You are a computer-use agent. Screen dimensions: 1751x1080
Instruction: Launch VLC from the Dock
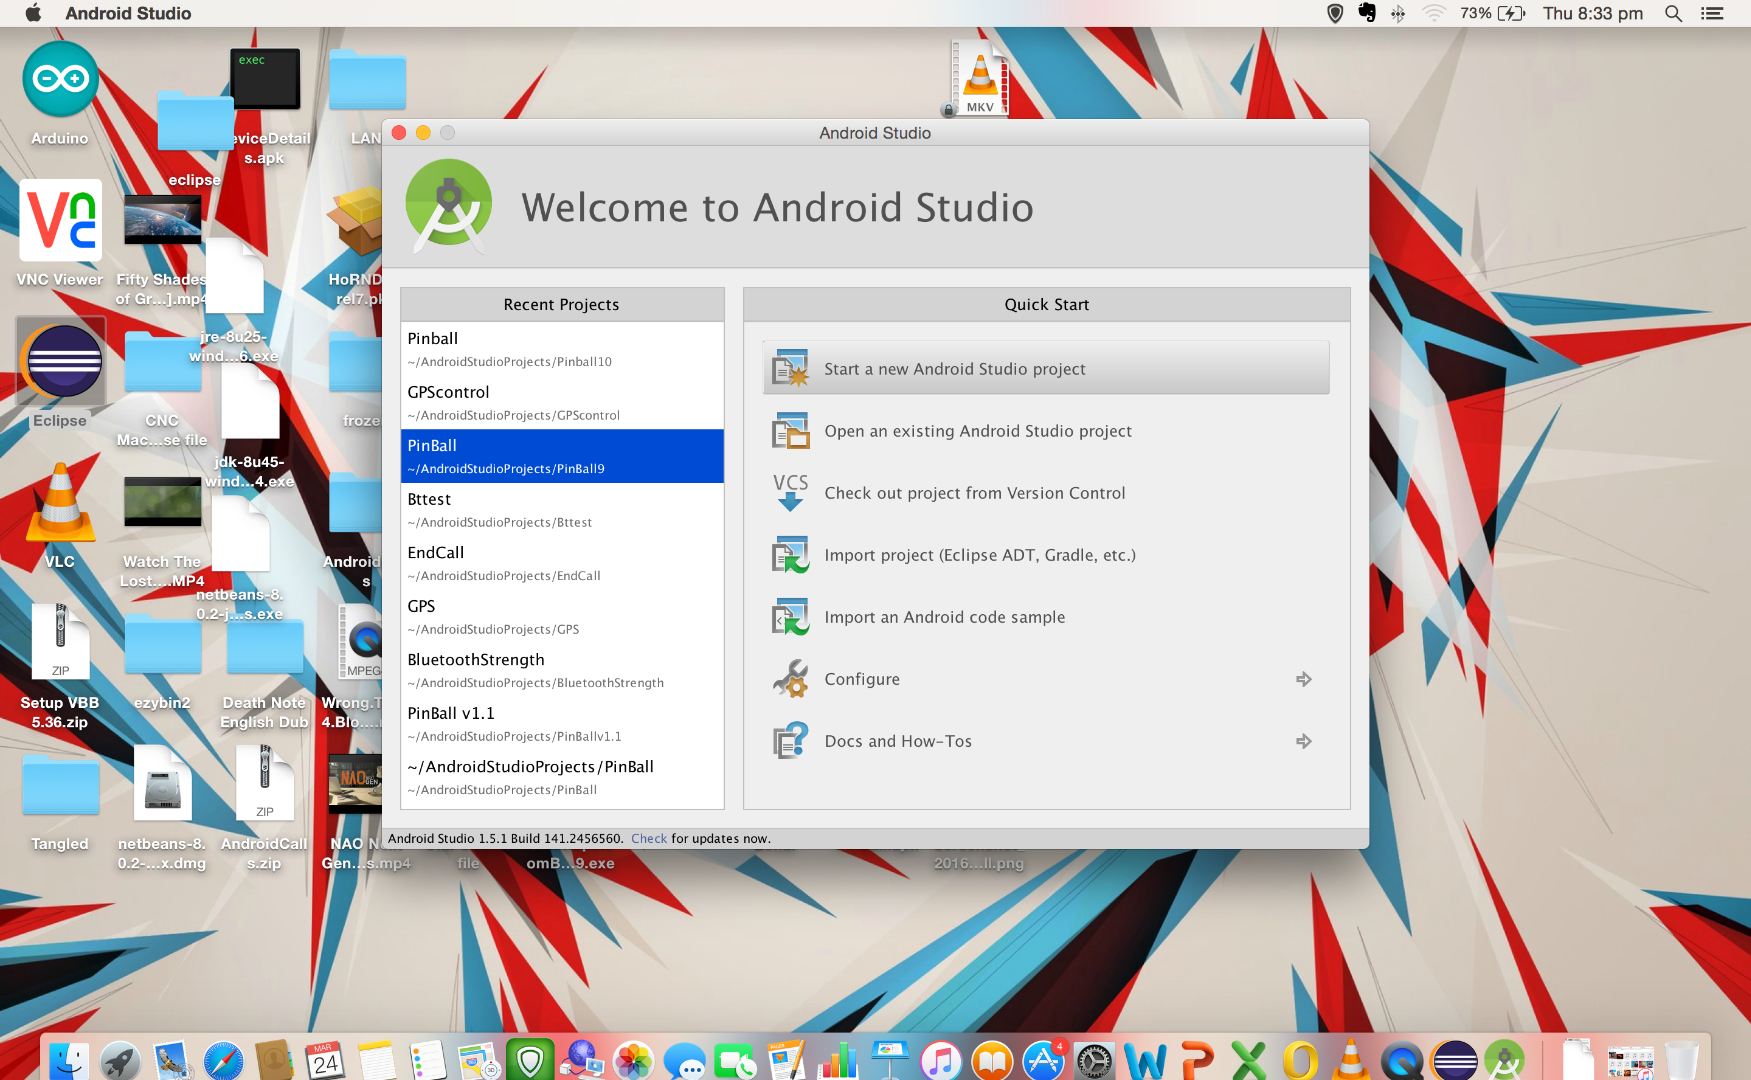1351,1060
